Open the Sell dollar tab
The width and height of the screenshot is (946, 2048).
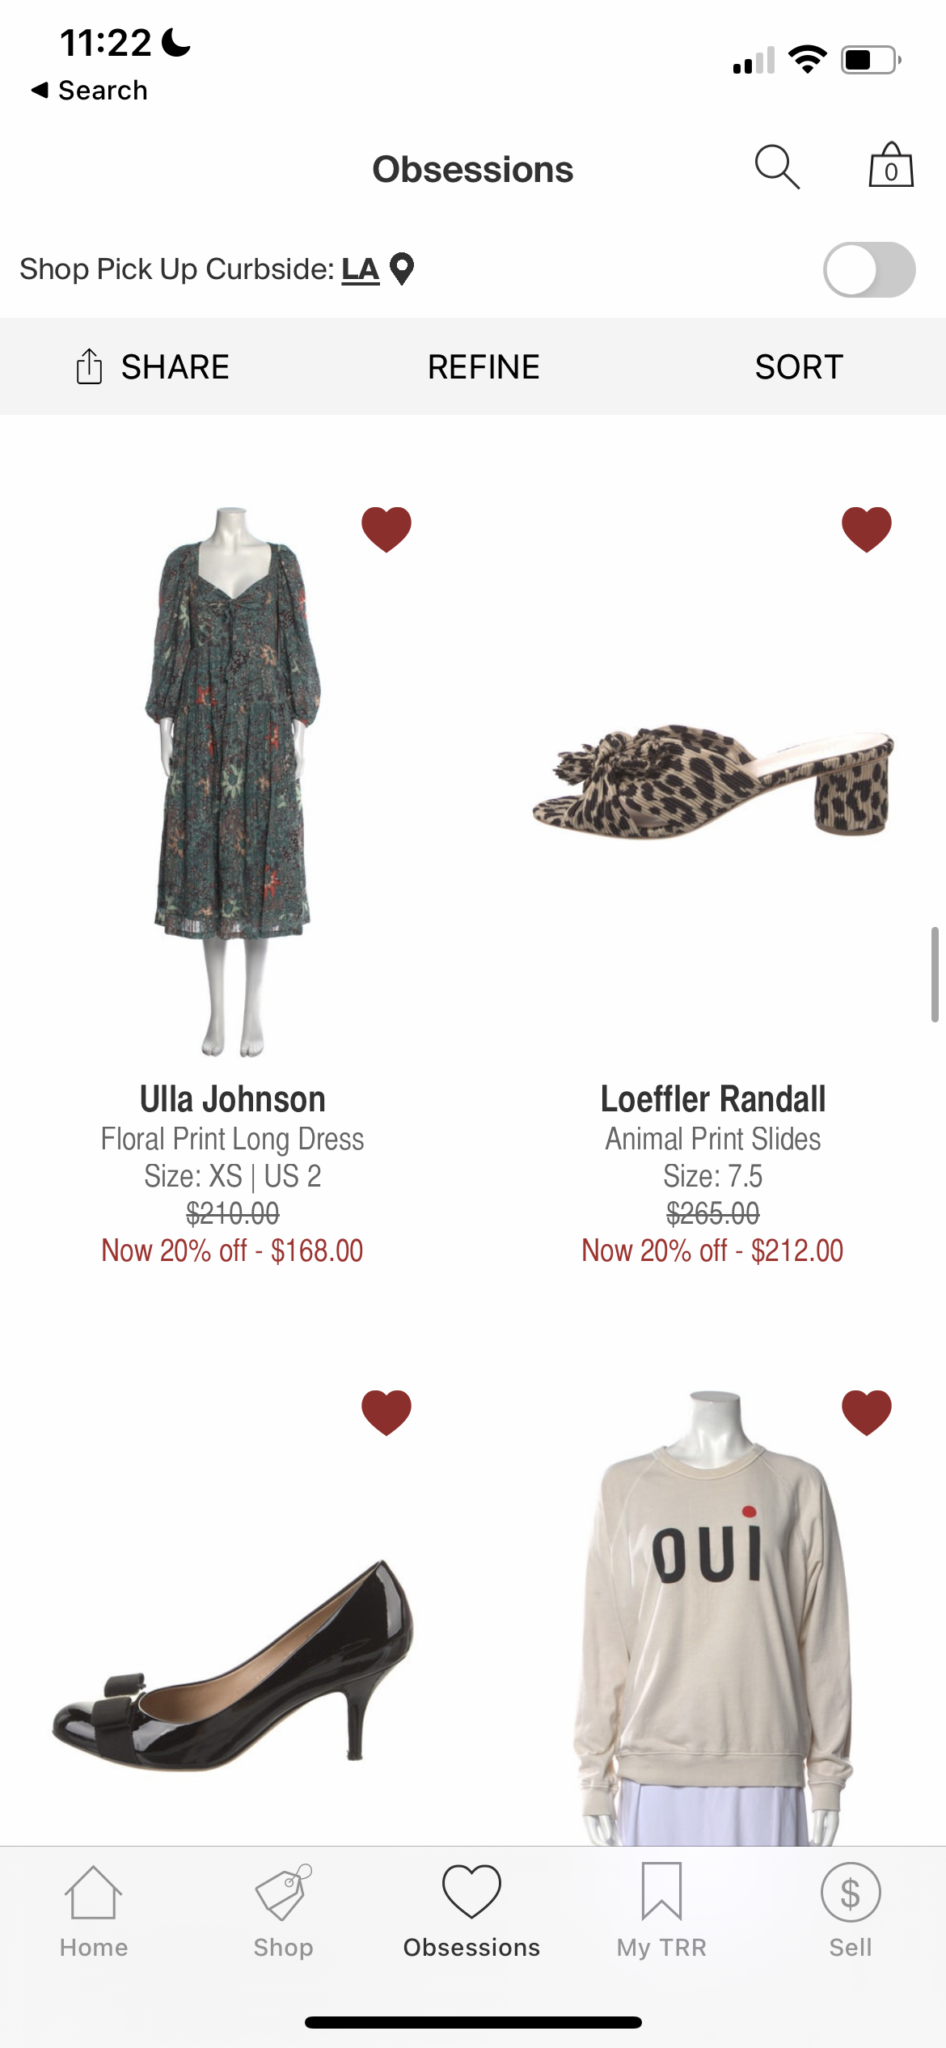850,1911
